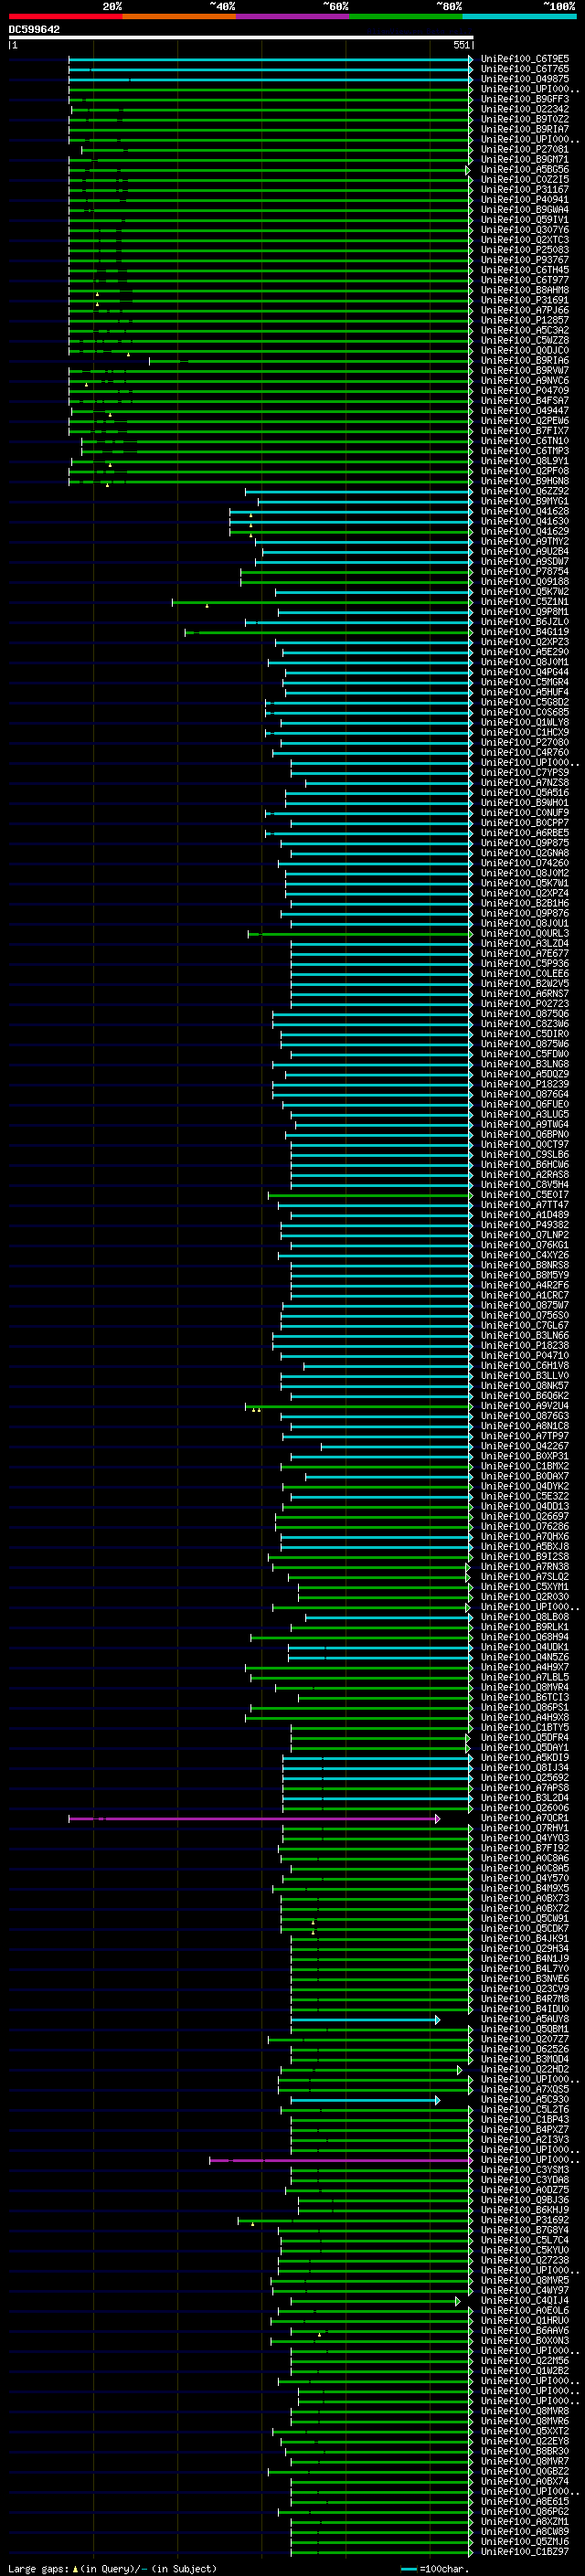Select label UniRef100_P31692
Image resolution: width=585 pixels, height=2576 pixels.
click(x=524, y=2220)
